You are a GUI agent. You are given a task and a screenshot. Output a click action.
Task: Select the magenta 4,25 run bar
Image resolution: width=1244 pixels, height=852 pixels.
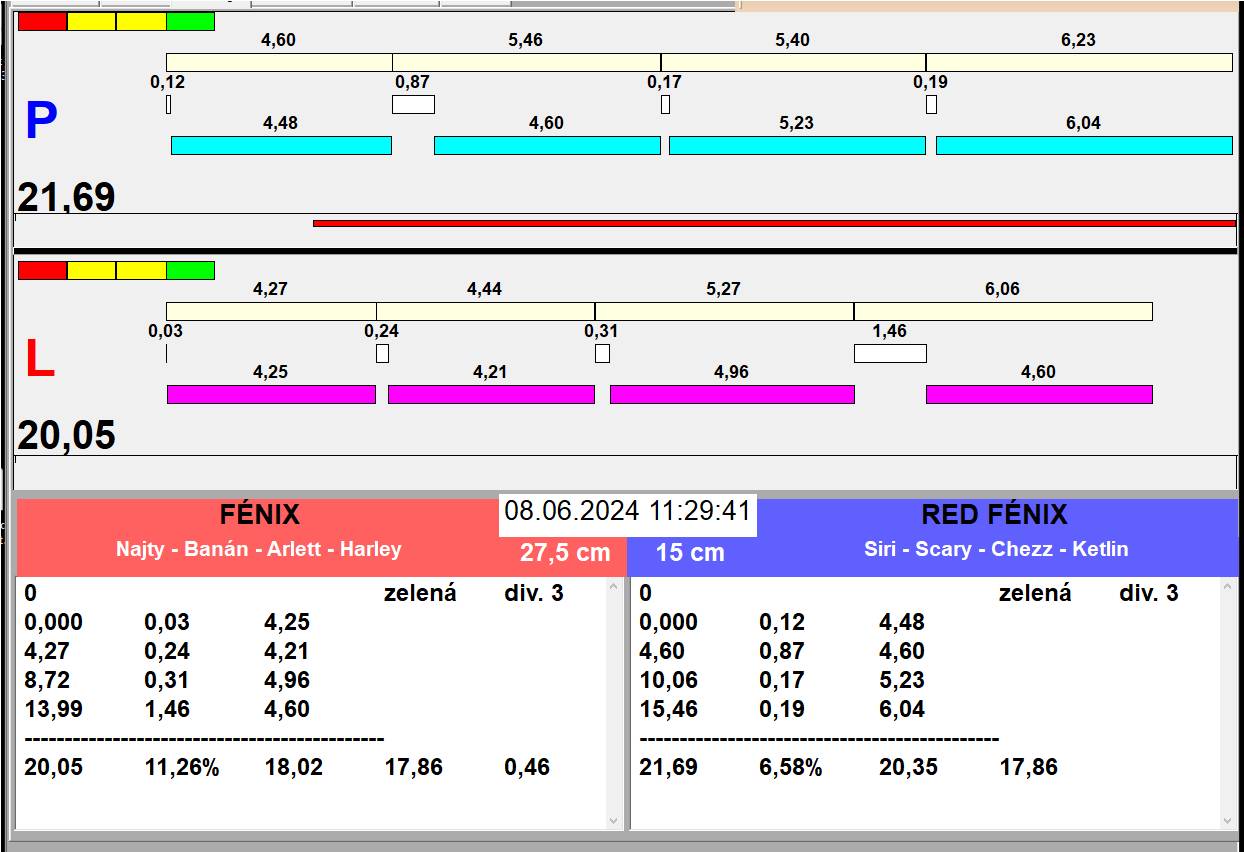pos(271,394)
